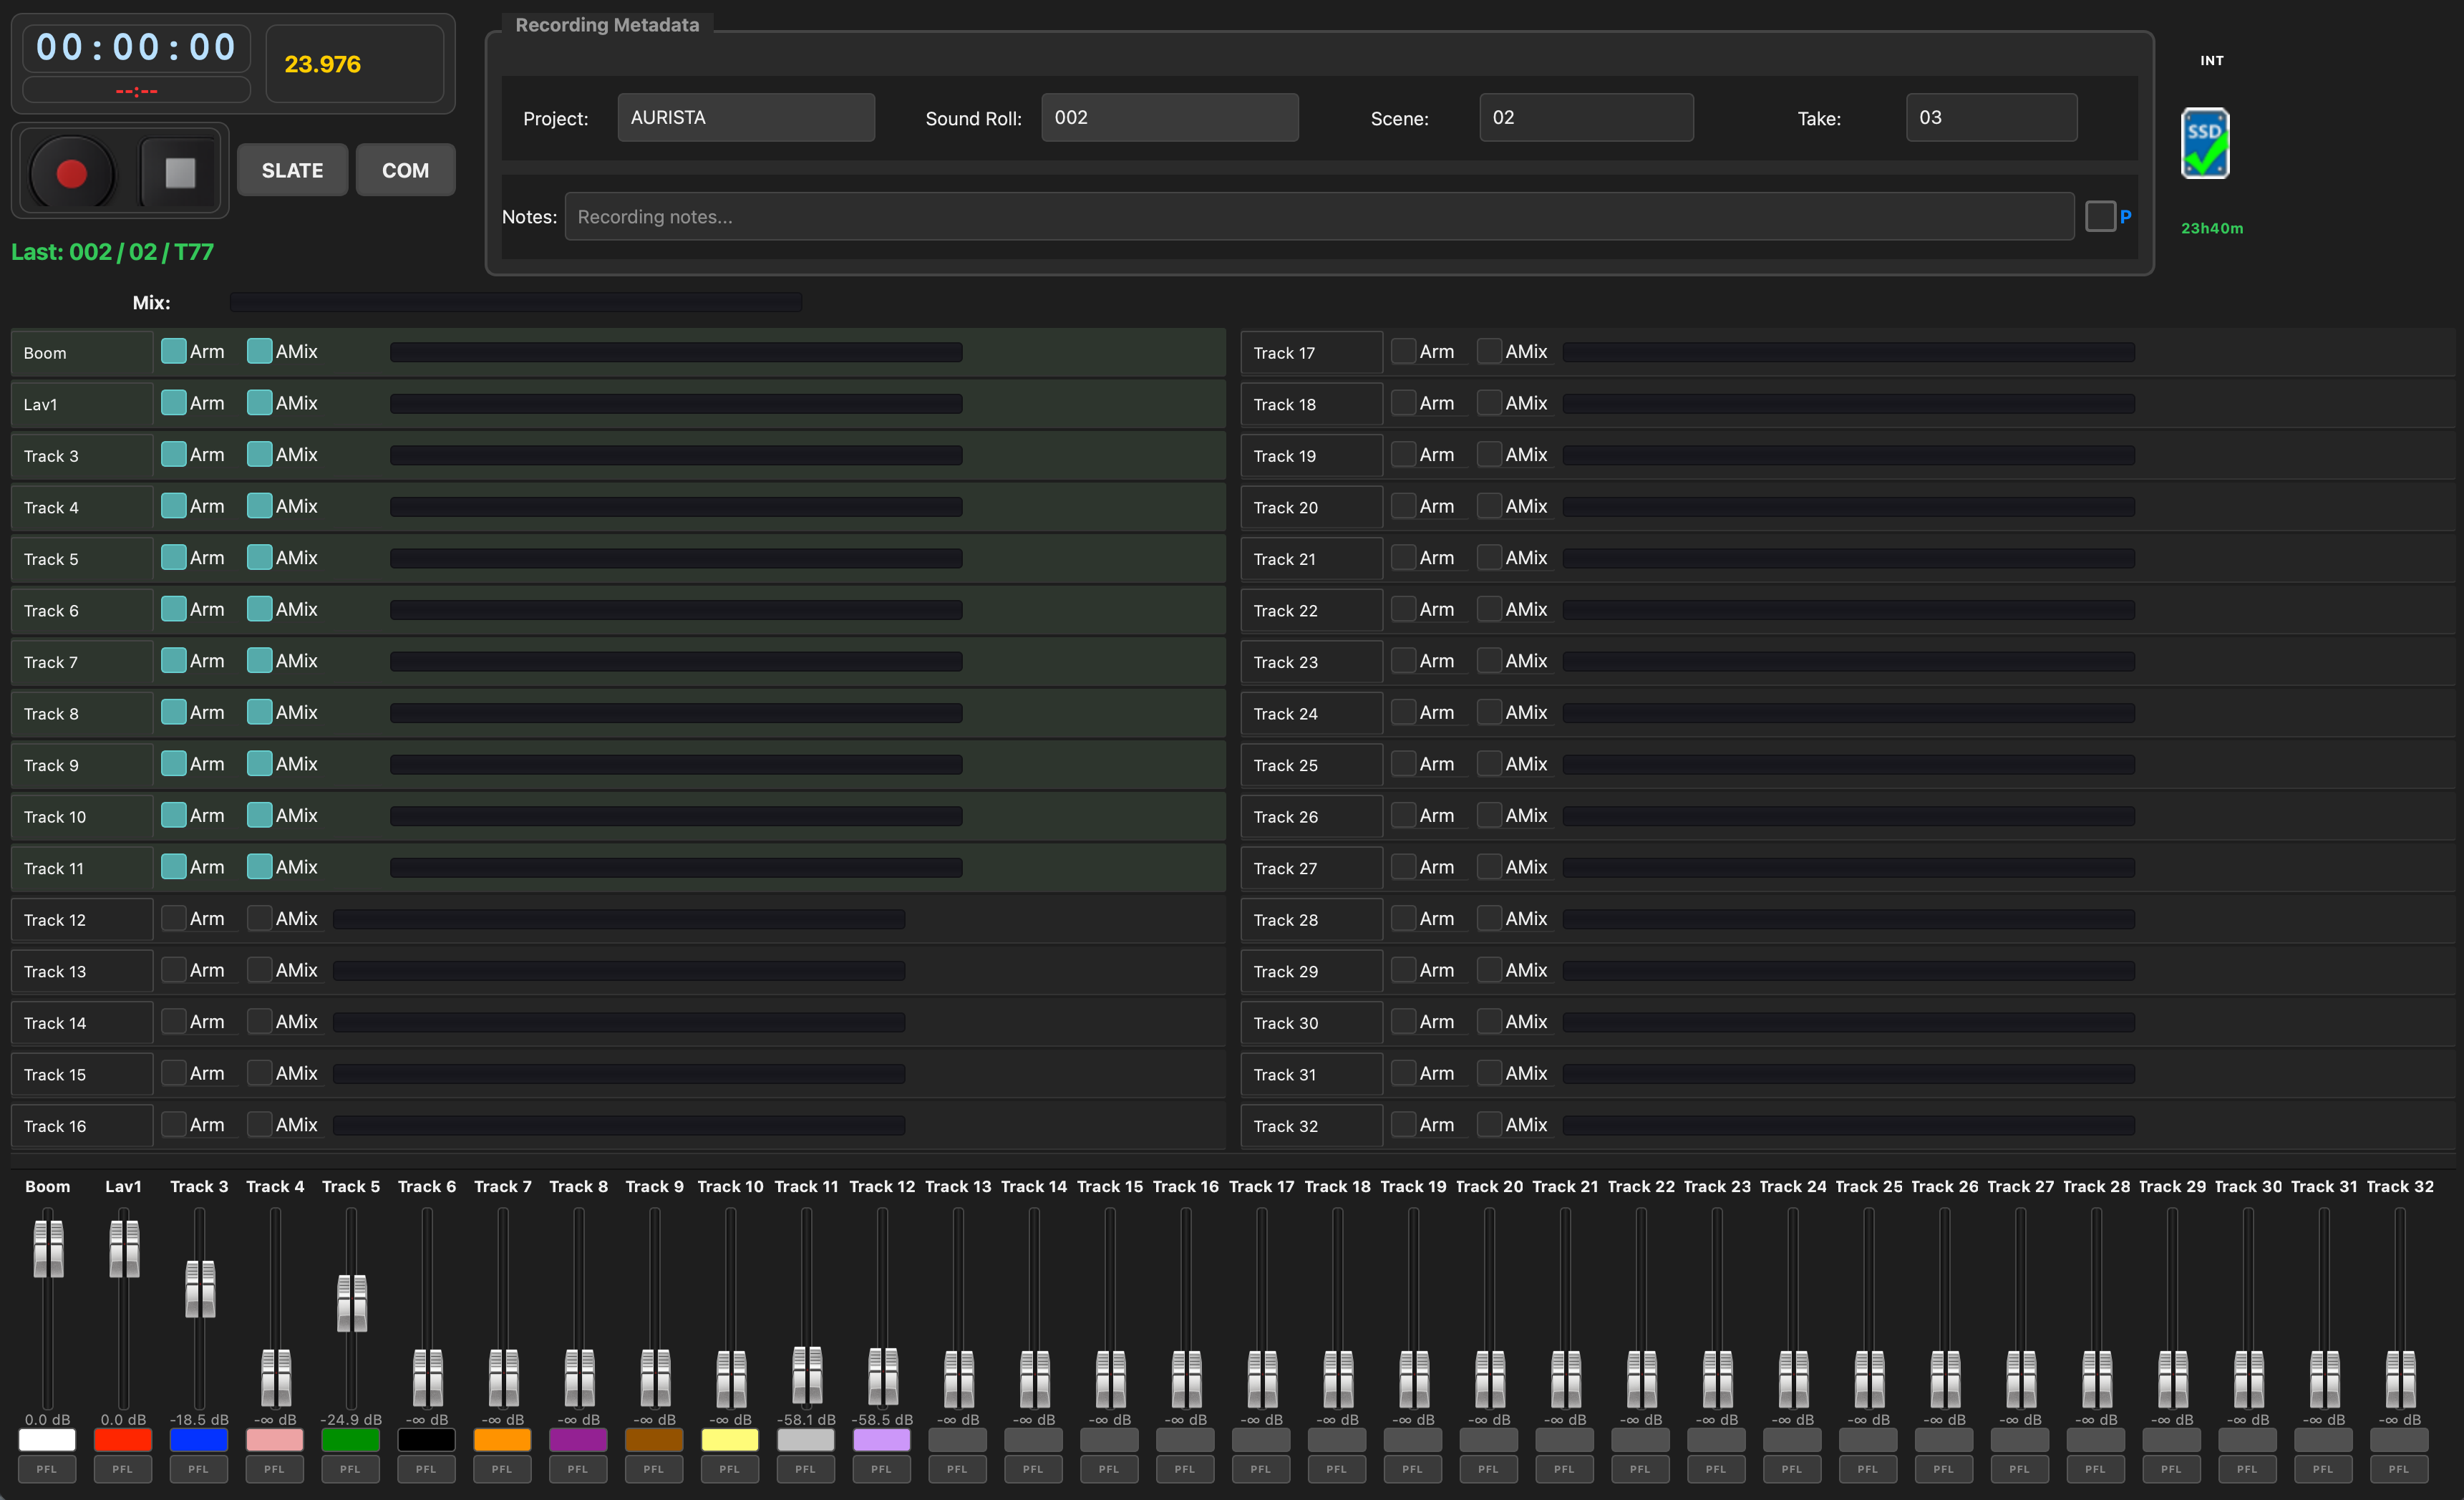Activate the SLATE mic button
2464x1500 pixels.
292,170
